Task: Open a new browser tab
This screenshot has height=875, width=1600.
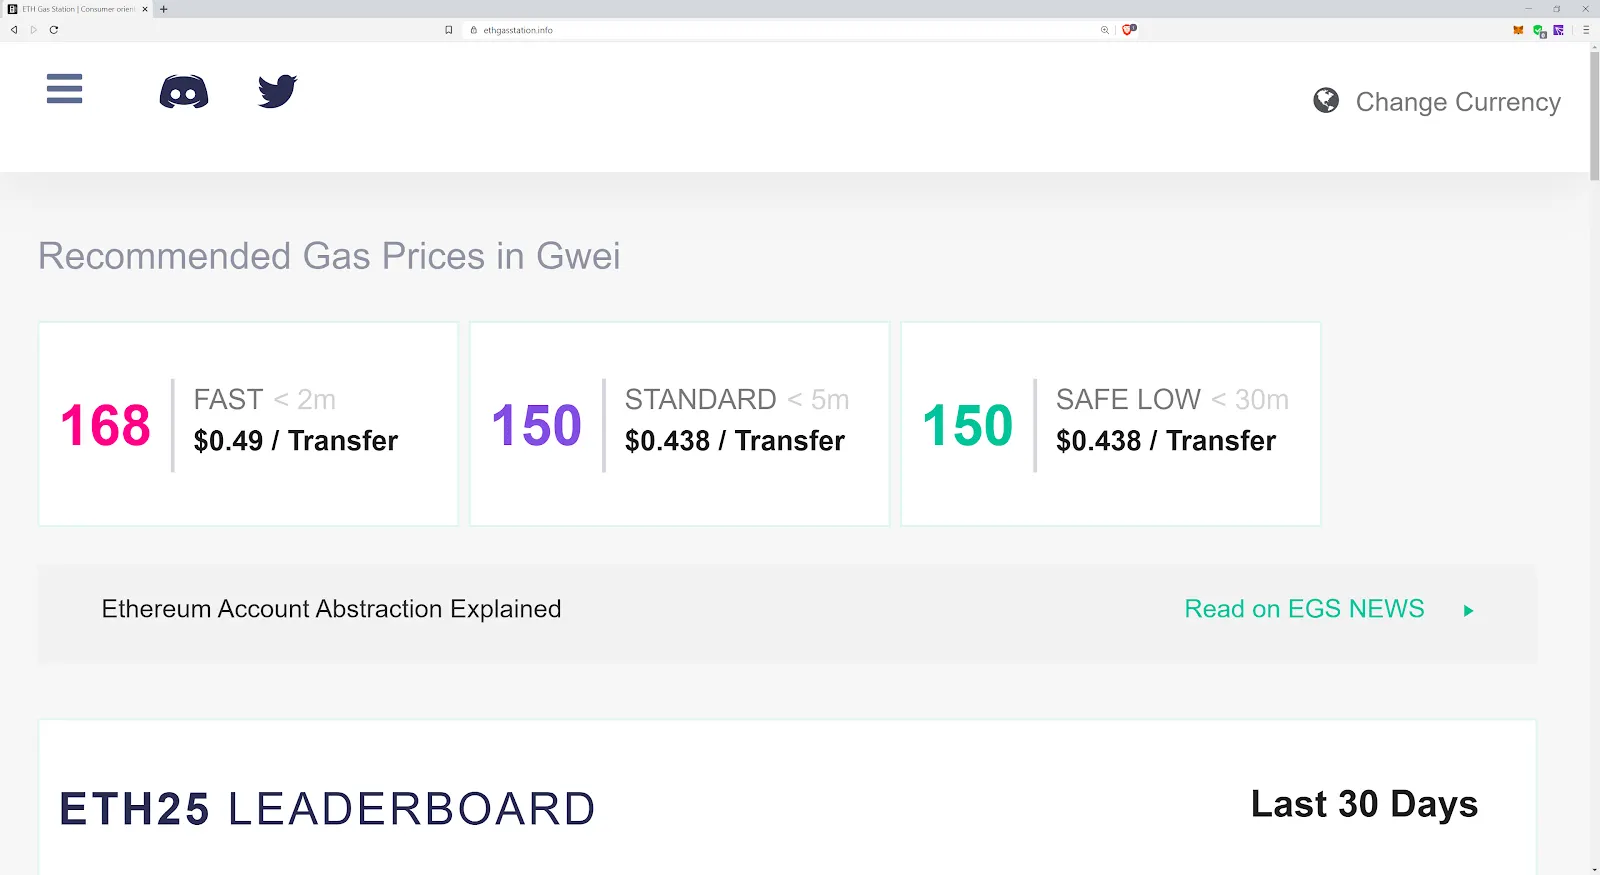Action: [164, 9]
